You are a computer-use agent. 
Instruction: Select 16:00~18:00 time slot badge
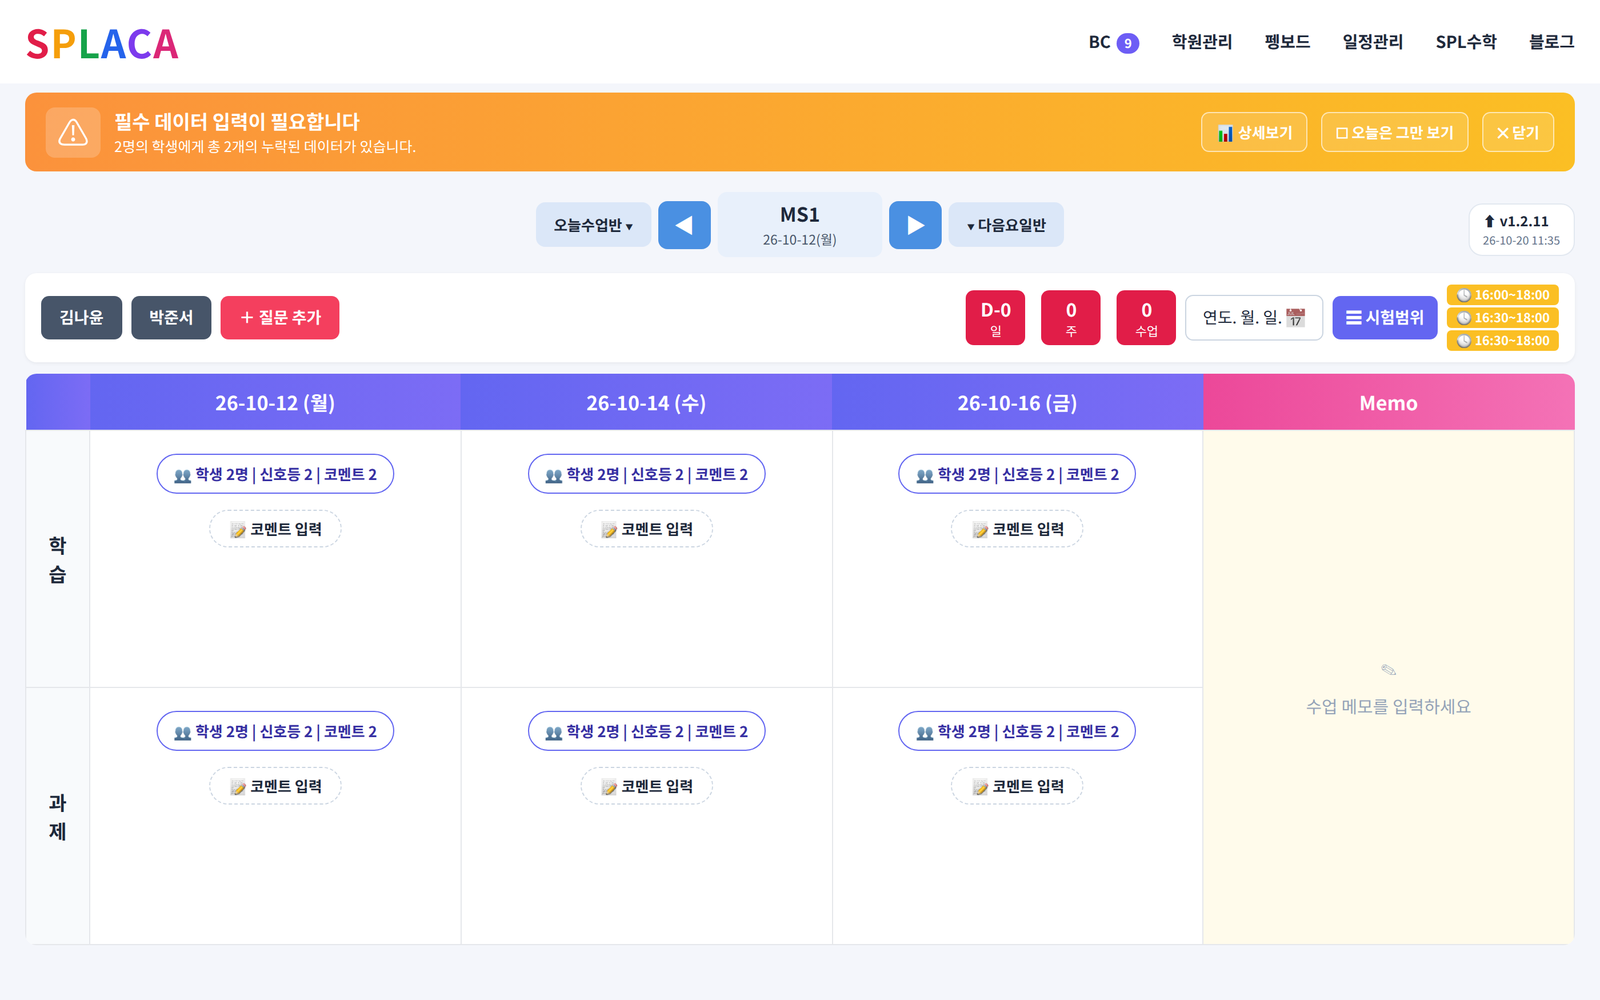click(1503, 295)
